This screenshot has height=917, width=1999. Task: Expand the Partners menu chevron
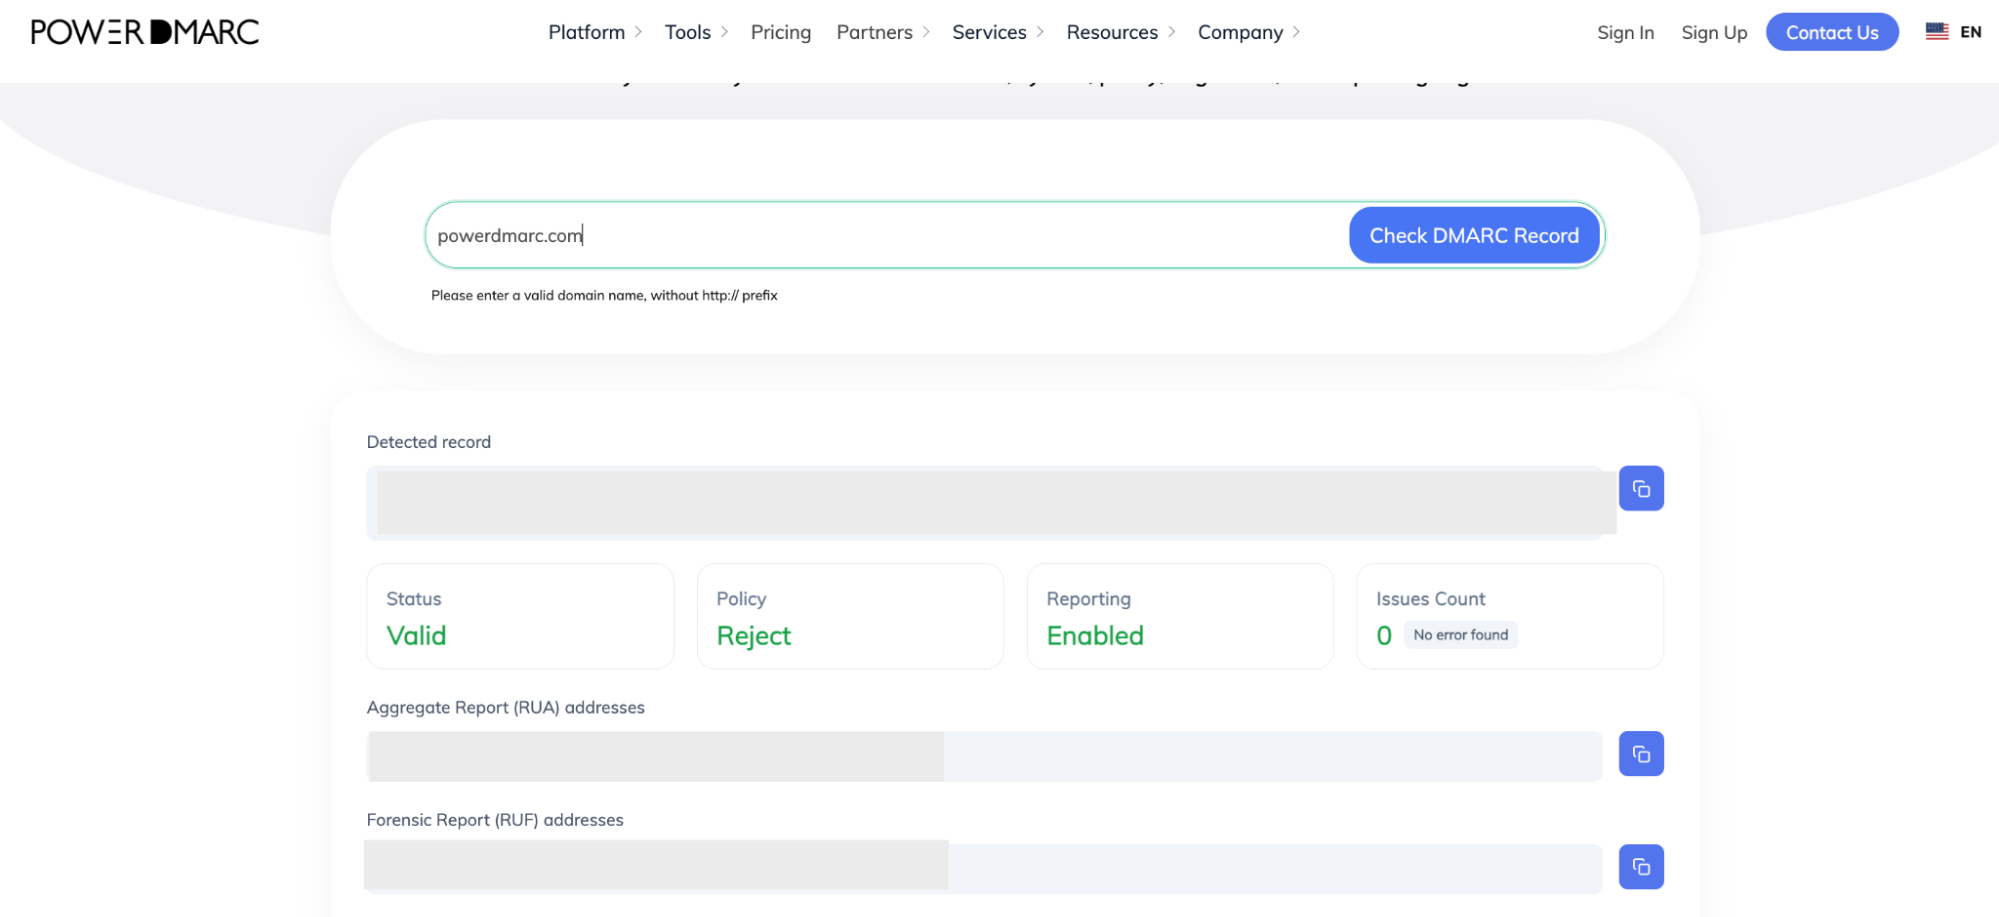pos(926,32)
